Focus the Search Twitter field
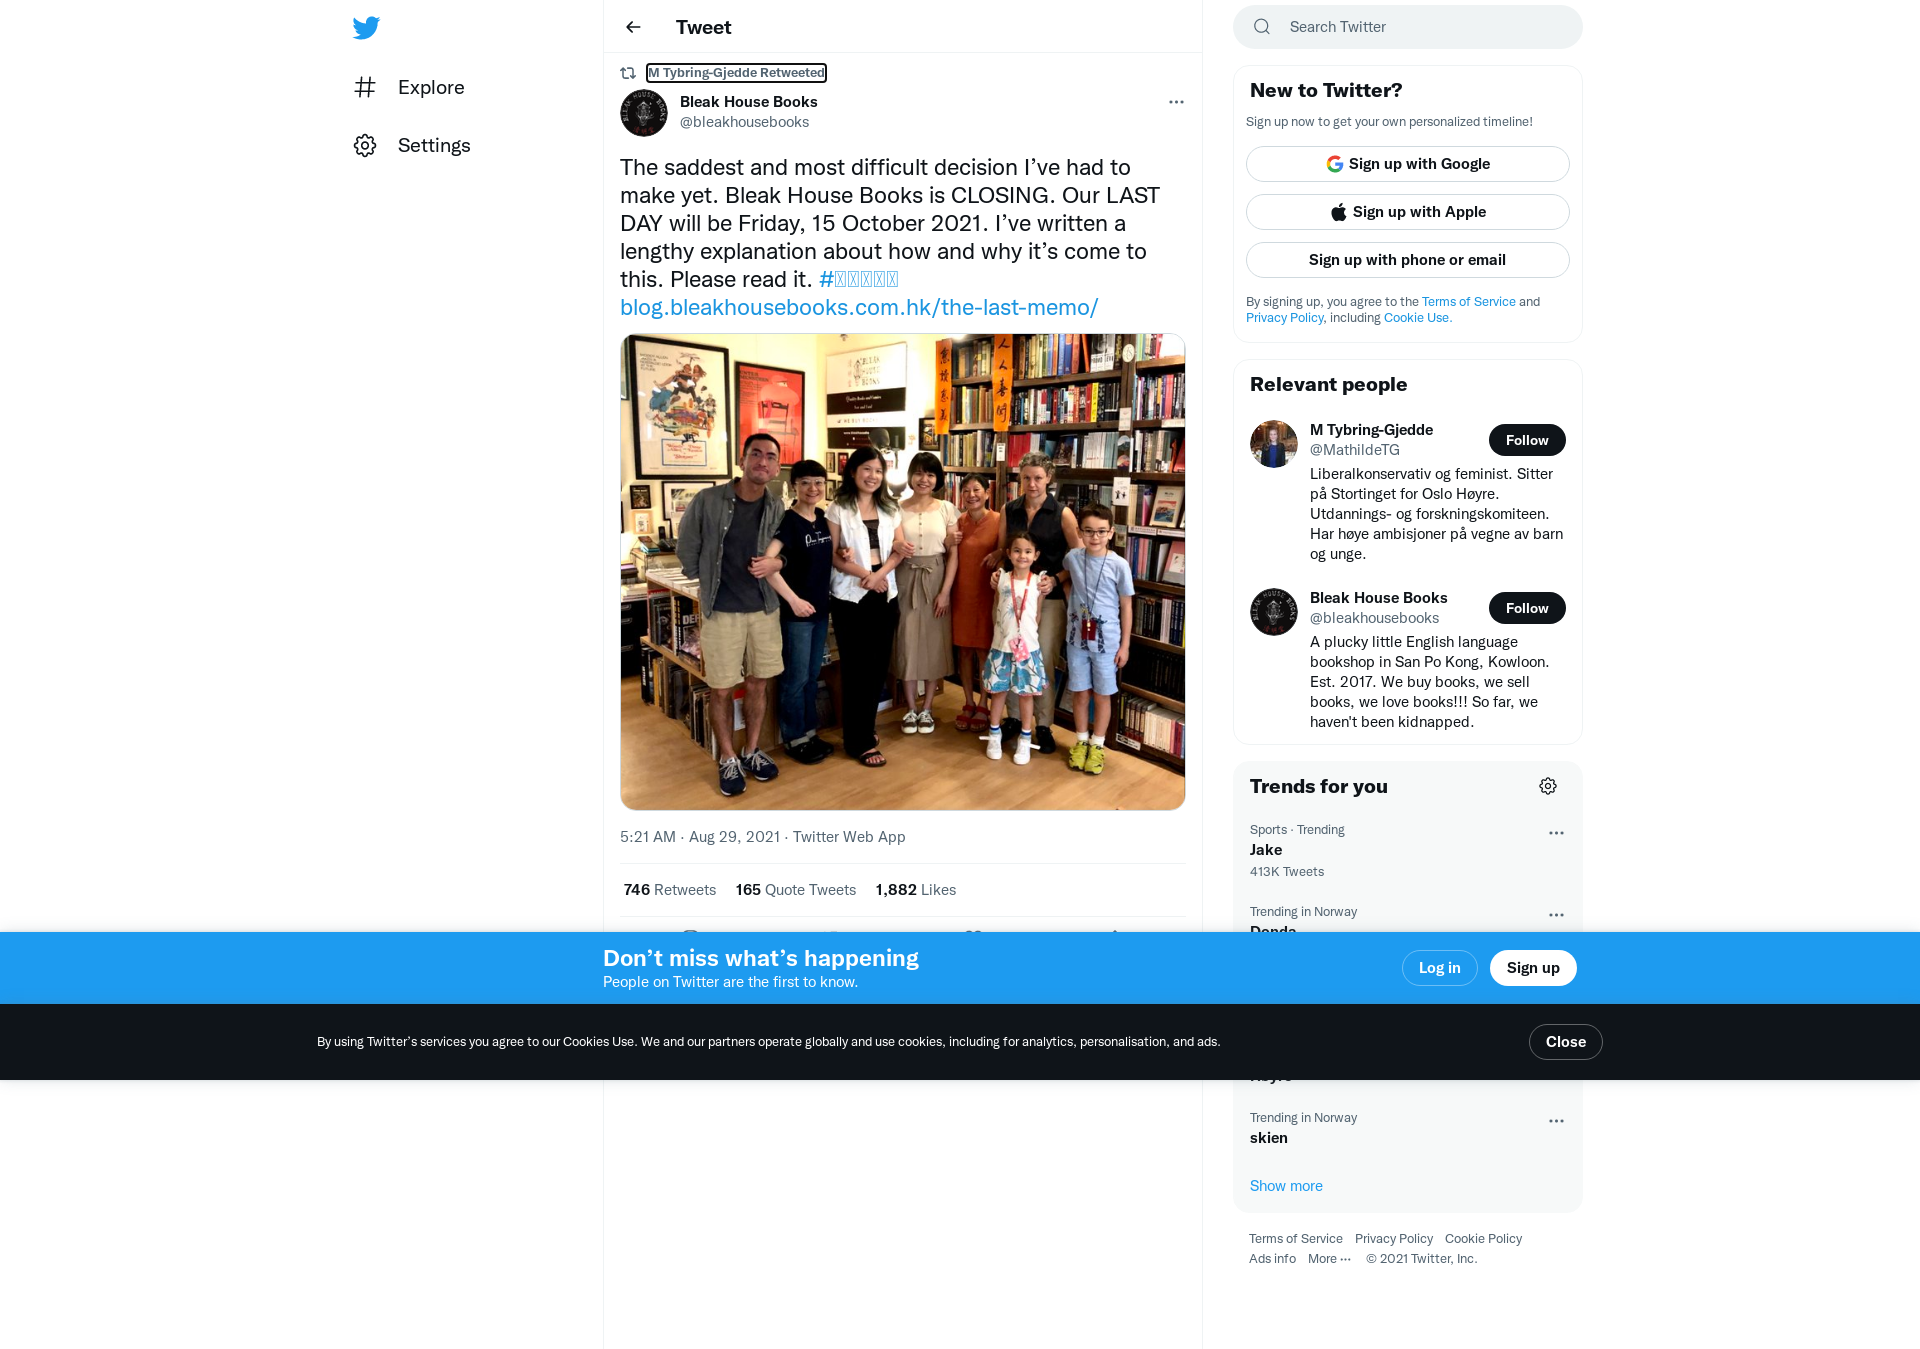1920x1349 pixels. (x=1408, y=27)
